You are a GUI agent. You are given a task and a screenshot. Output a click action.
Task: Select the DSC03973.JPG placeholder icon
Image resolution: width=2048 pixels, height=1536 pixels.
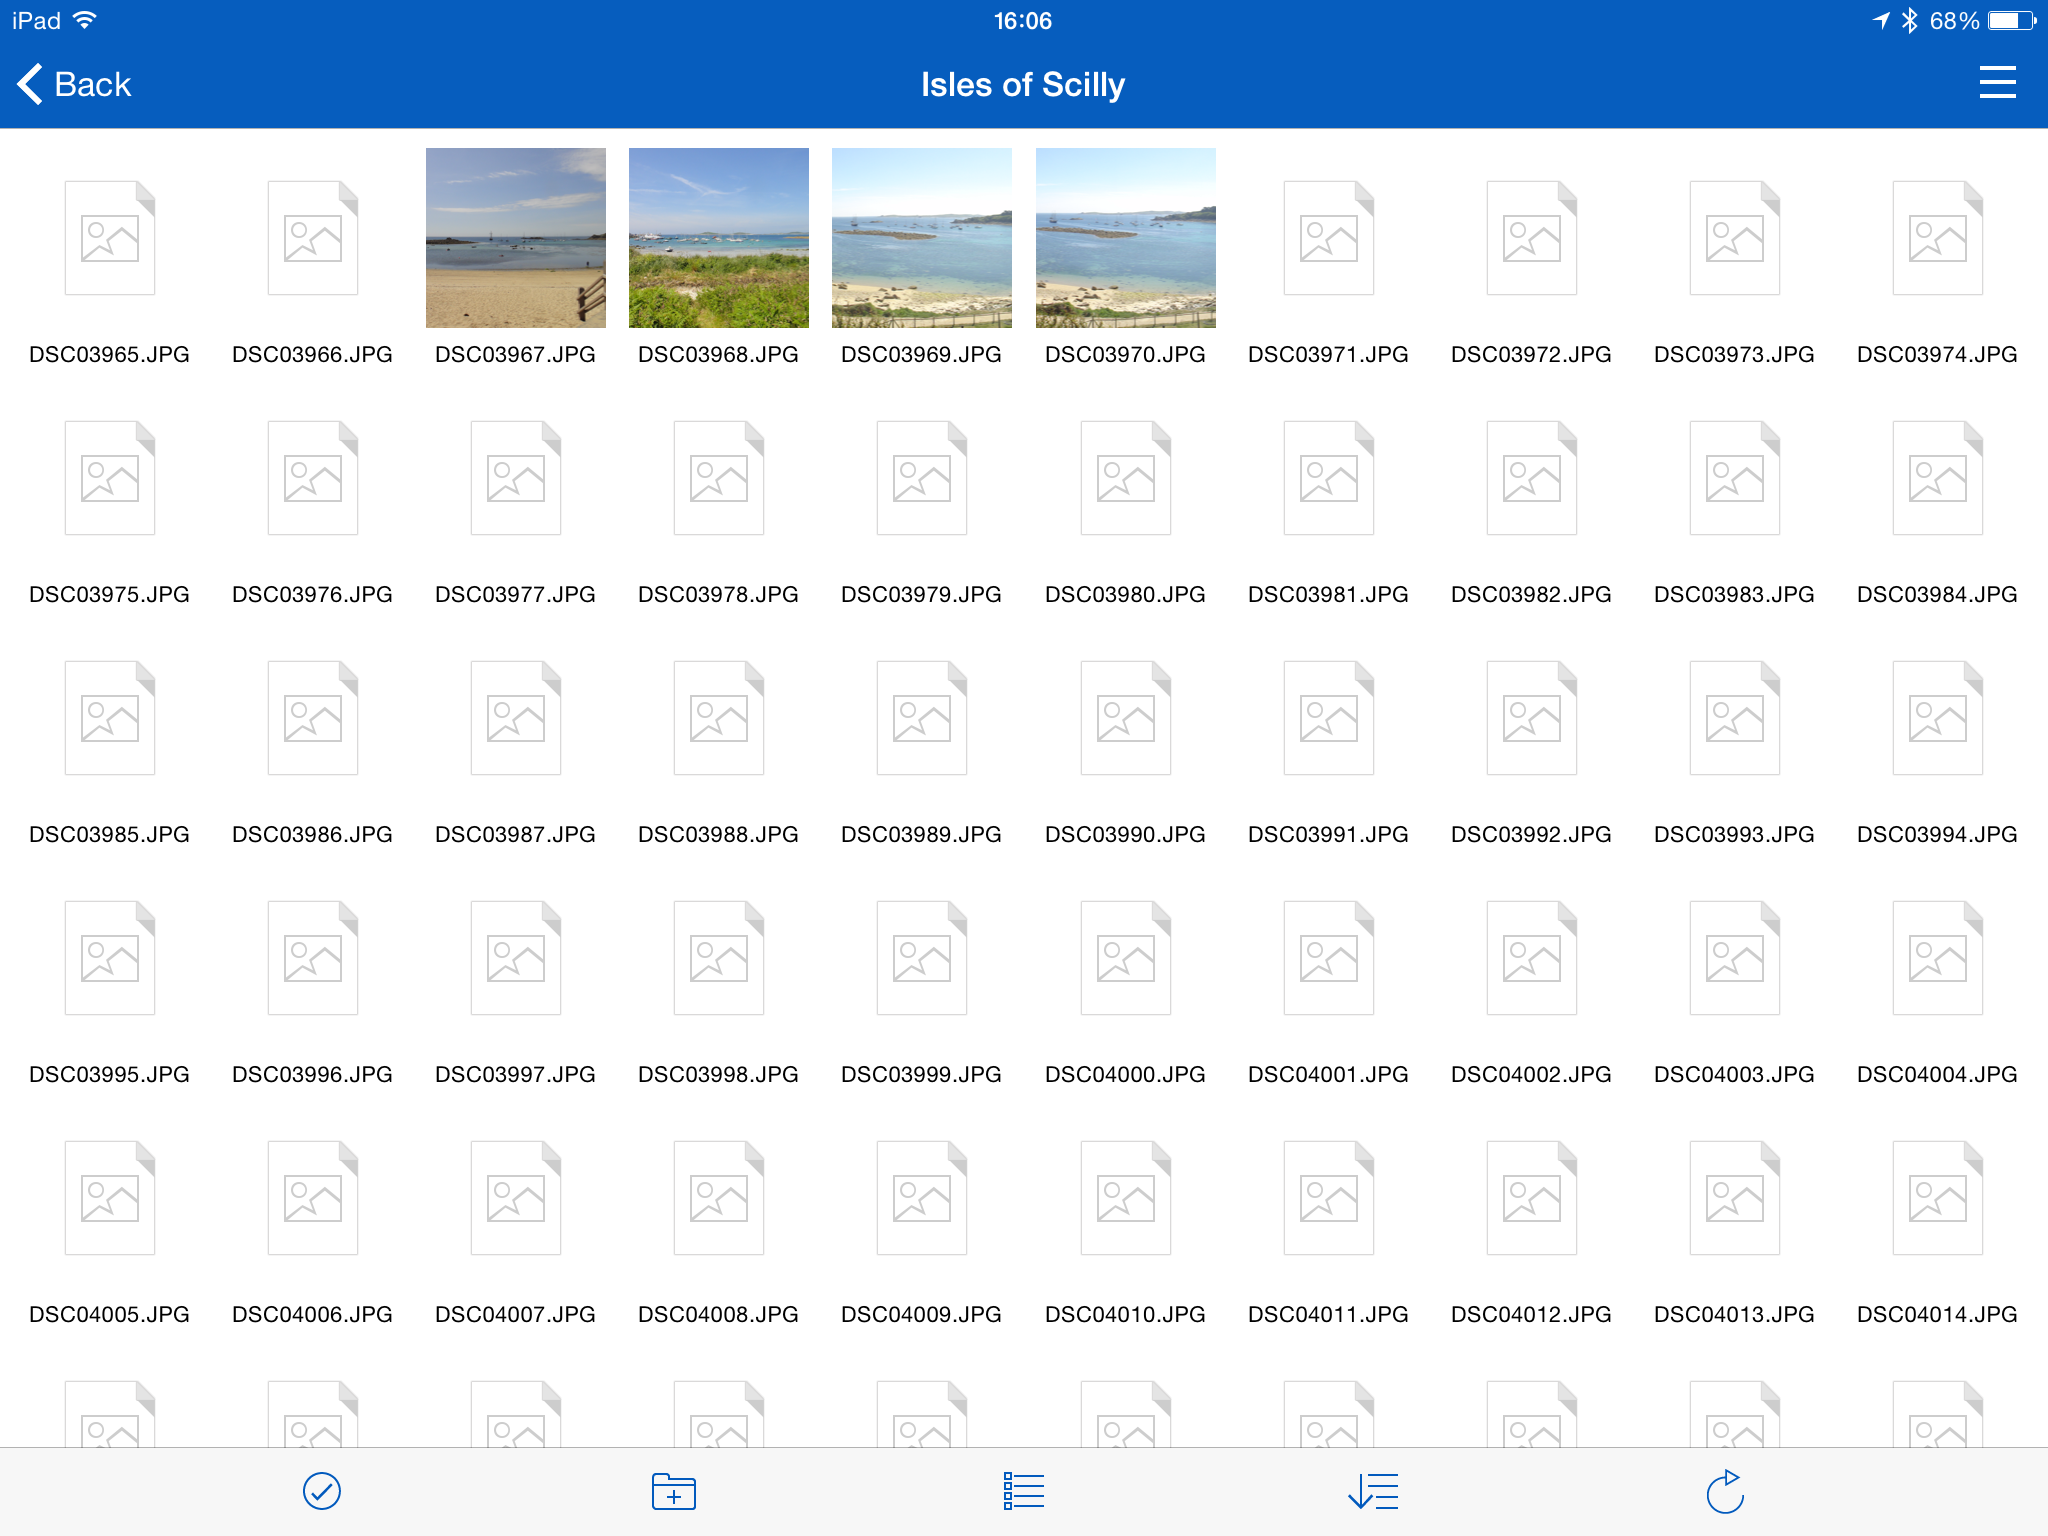coord(1735,238)
